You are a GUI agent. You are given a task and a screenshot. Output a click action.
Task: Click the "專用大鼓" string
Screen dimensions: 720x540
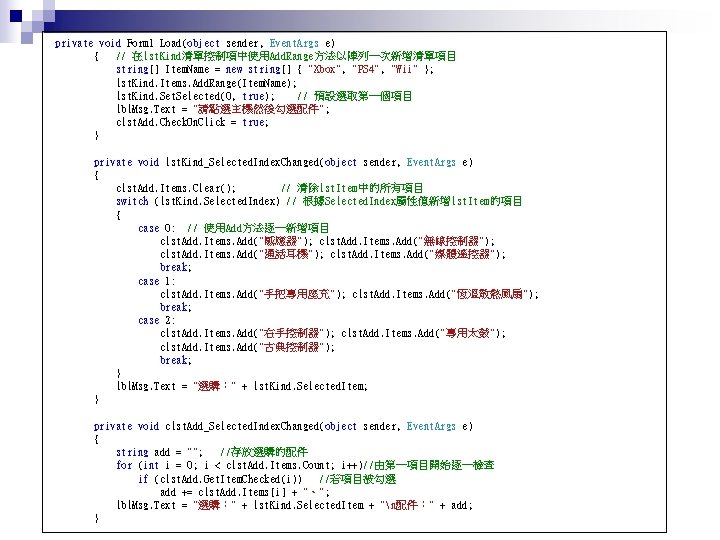pos(468,333)
